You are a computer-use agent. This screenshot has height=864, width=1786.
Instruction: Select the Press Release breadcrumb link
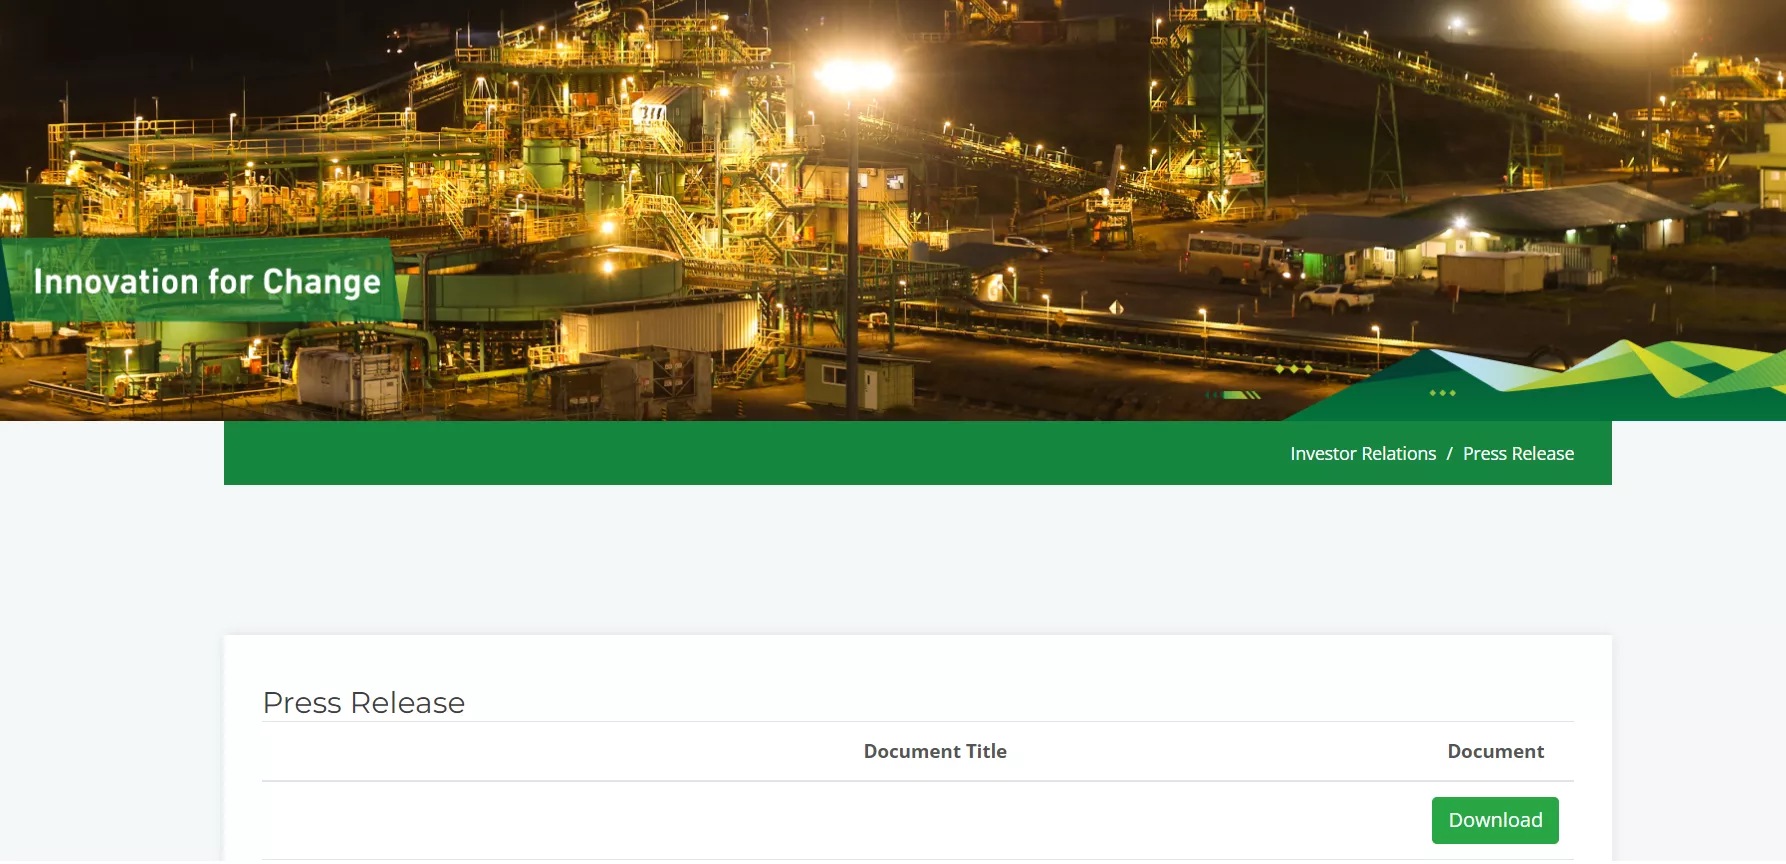pyautogui.click(x=1518, y=454)
